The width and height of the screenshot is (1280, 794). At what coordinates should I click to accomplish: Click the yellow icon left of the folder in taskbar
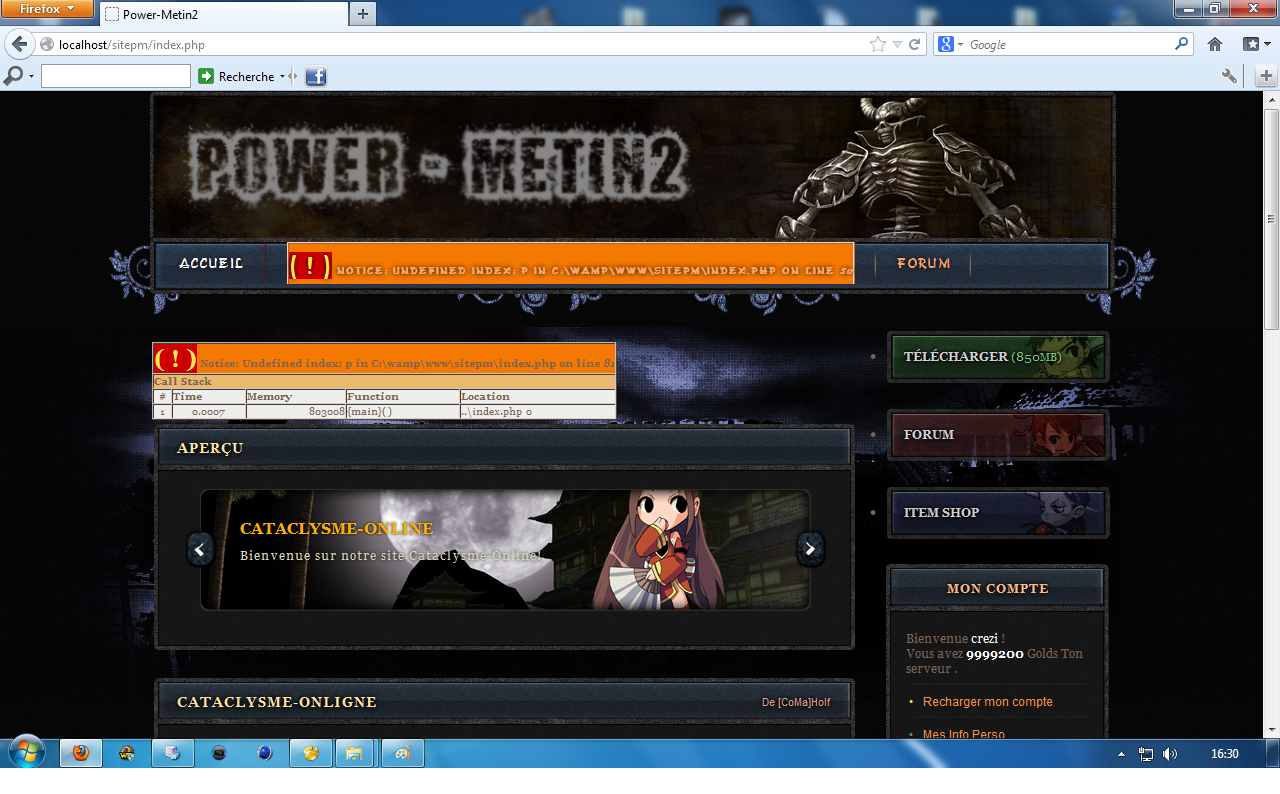310,753
